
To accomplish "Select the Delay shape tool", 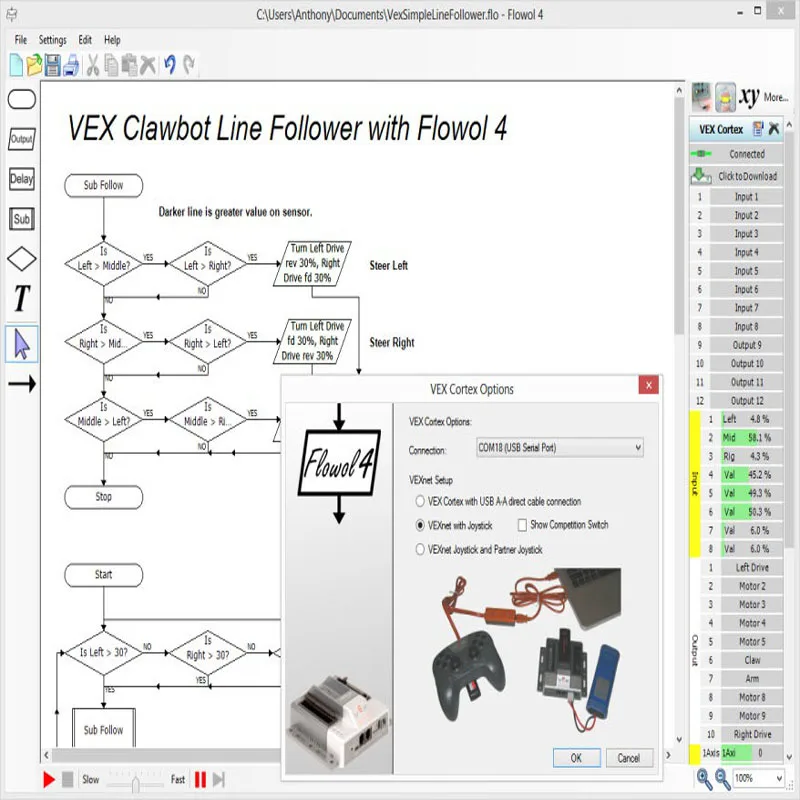I will point(22,179).
